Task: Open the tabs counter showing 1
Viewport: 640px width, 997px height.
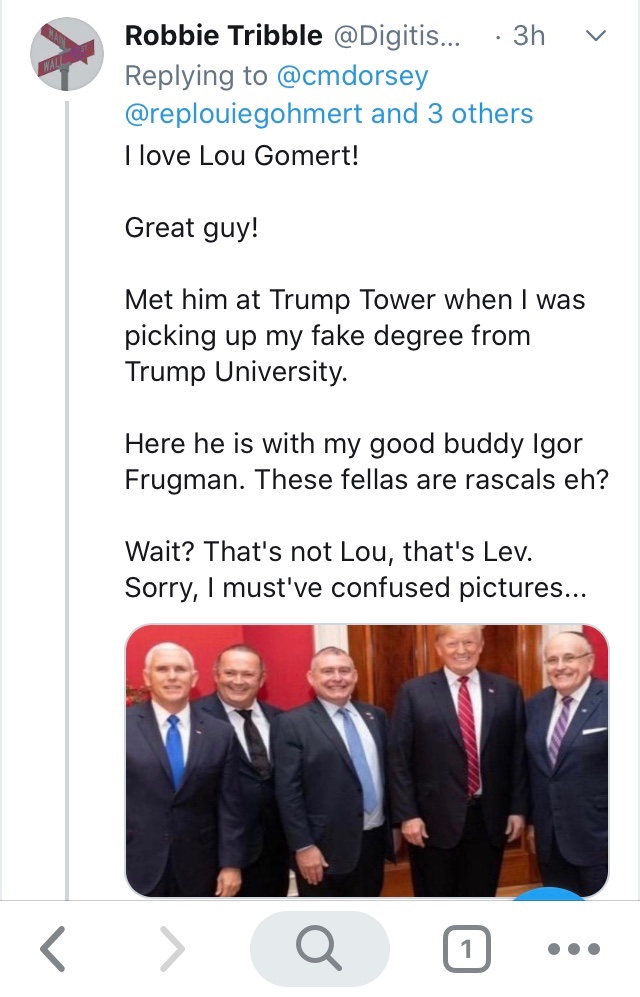Action: 465,948
